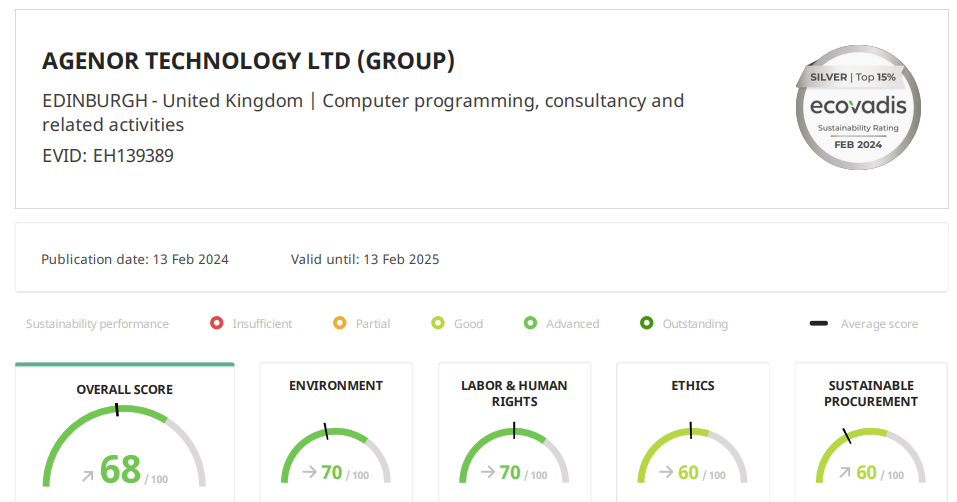Click the light green Good legend circle
The width and height of the screenshot is (957, 502).
click(437, 323)
